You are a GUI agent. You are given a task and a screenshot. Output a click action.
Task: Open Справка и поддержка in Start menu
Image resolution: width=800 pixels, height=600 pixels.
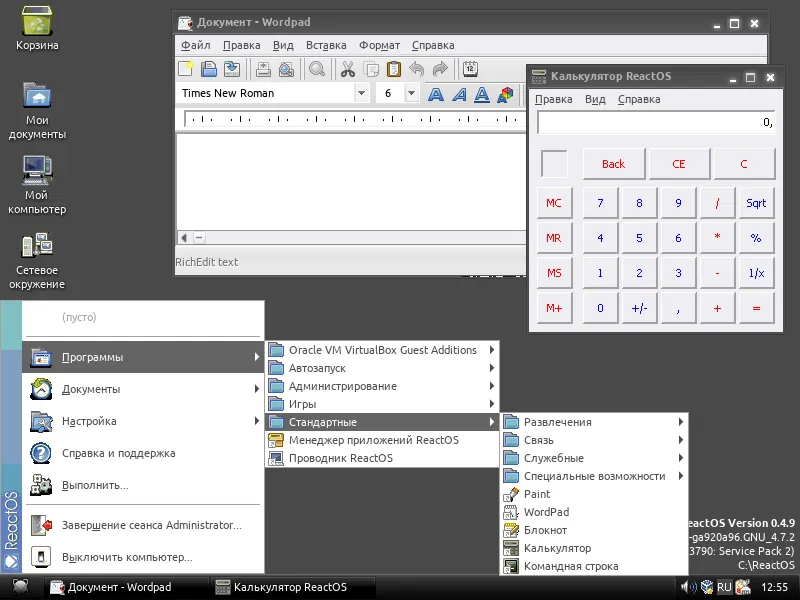143,453
